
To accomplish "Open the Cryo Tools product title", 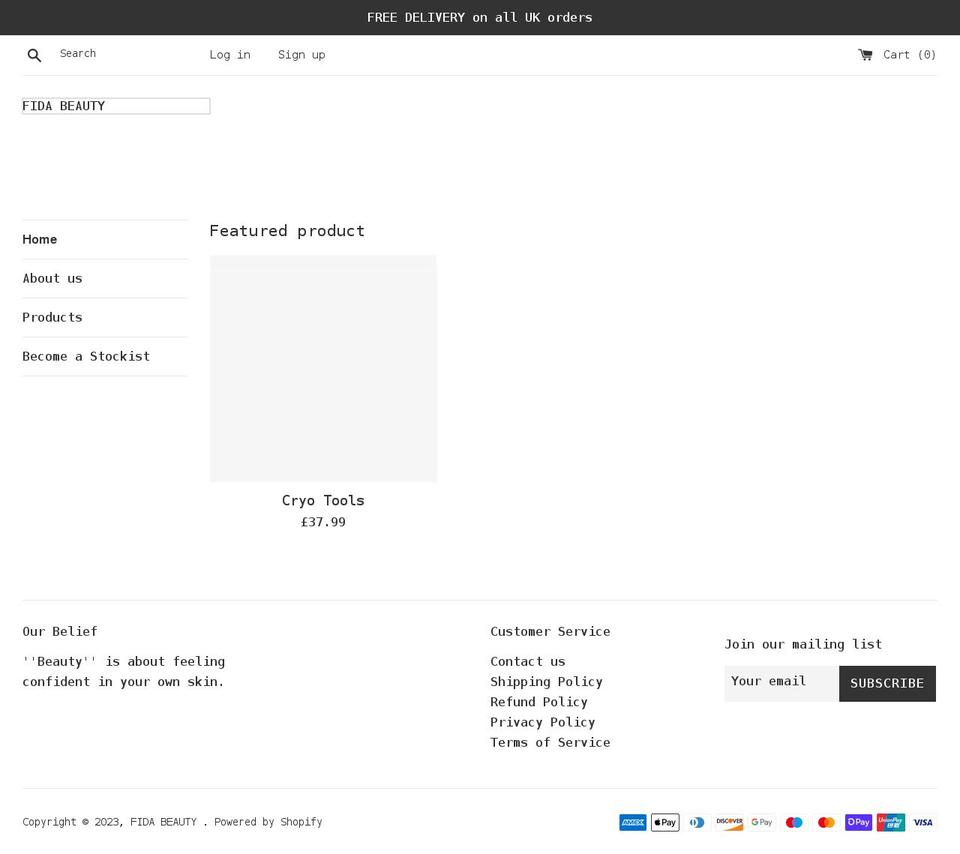I will [323, 500].
